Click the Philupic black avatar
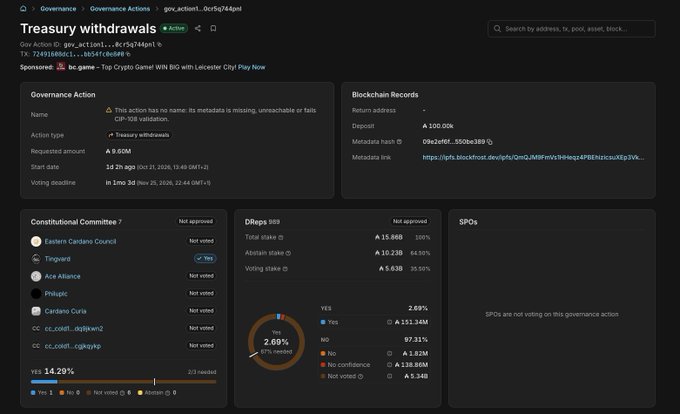This screenshot has height=414, width=680. point(36,293)
